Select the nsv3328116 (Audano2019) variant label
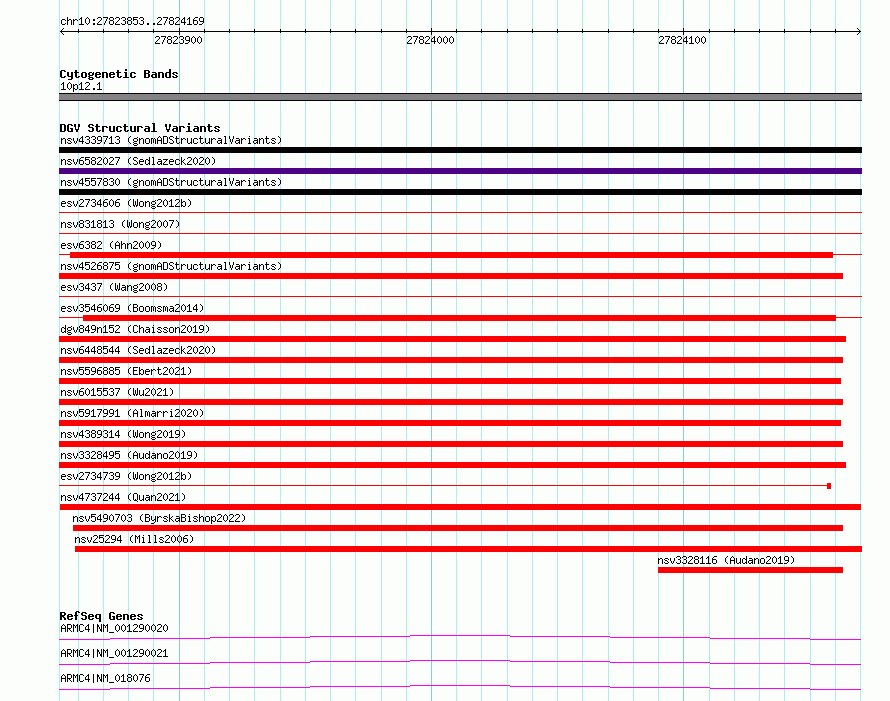 (x=726, y=560)
